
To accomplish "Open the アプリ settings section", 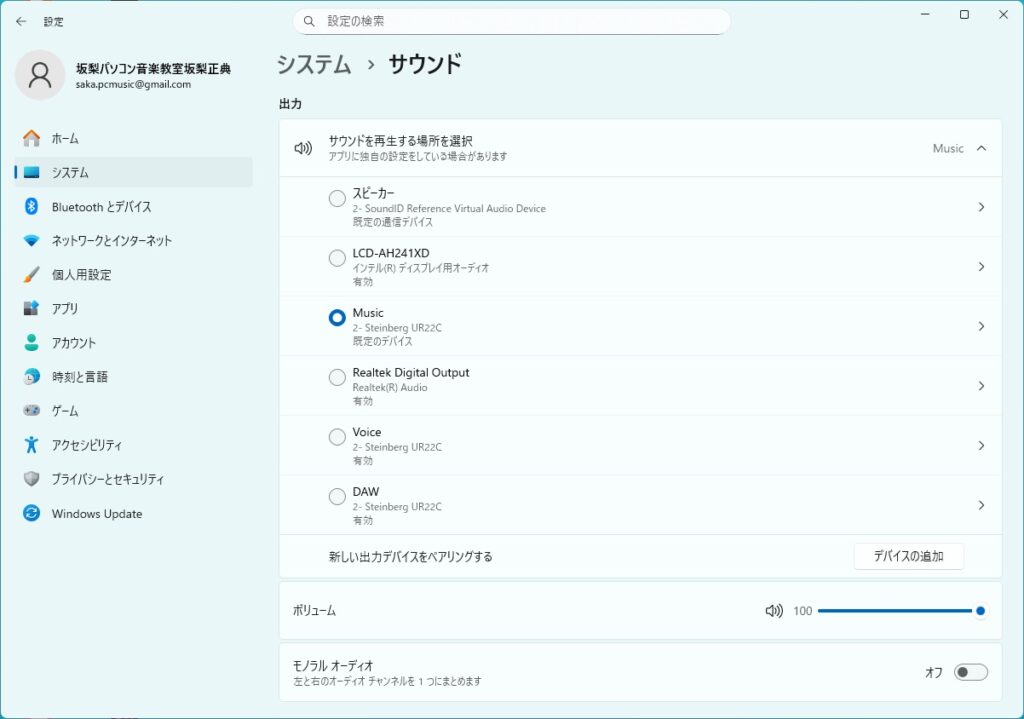I will 65,309.
